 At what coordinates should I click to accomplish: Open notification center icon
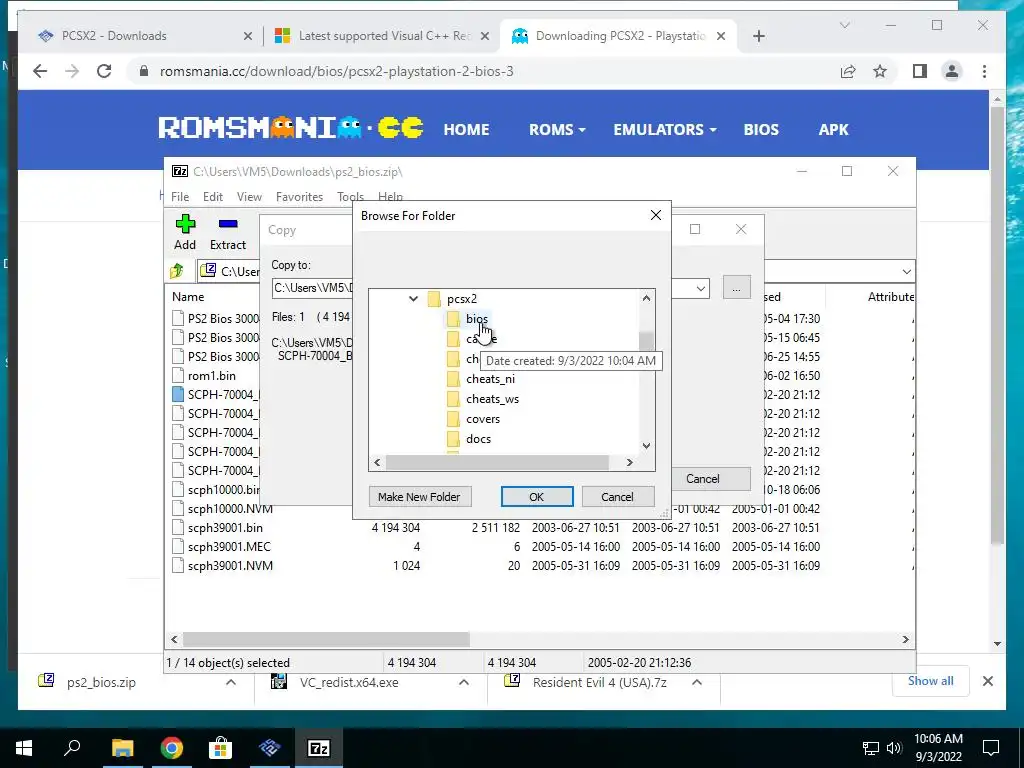(991, 748)
